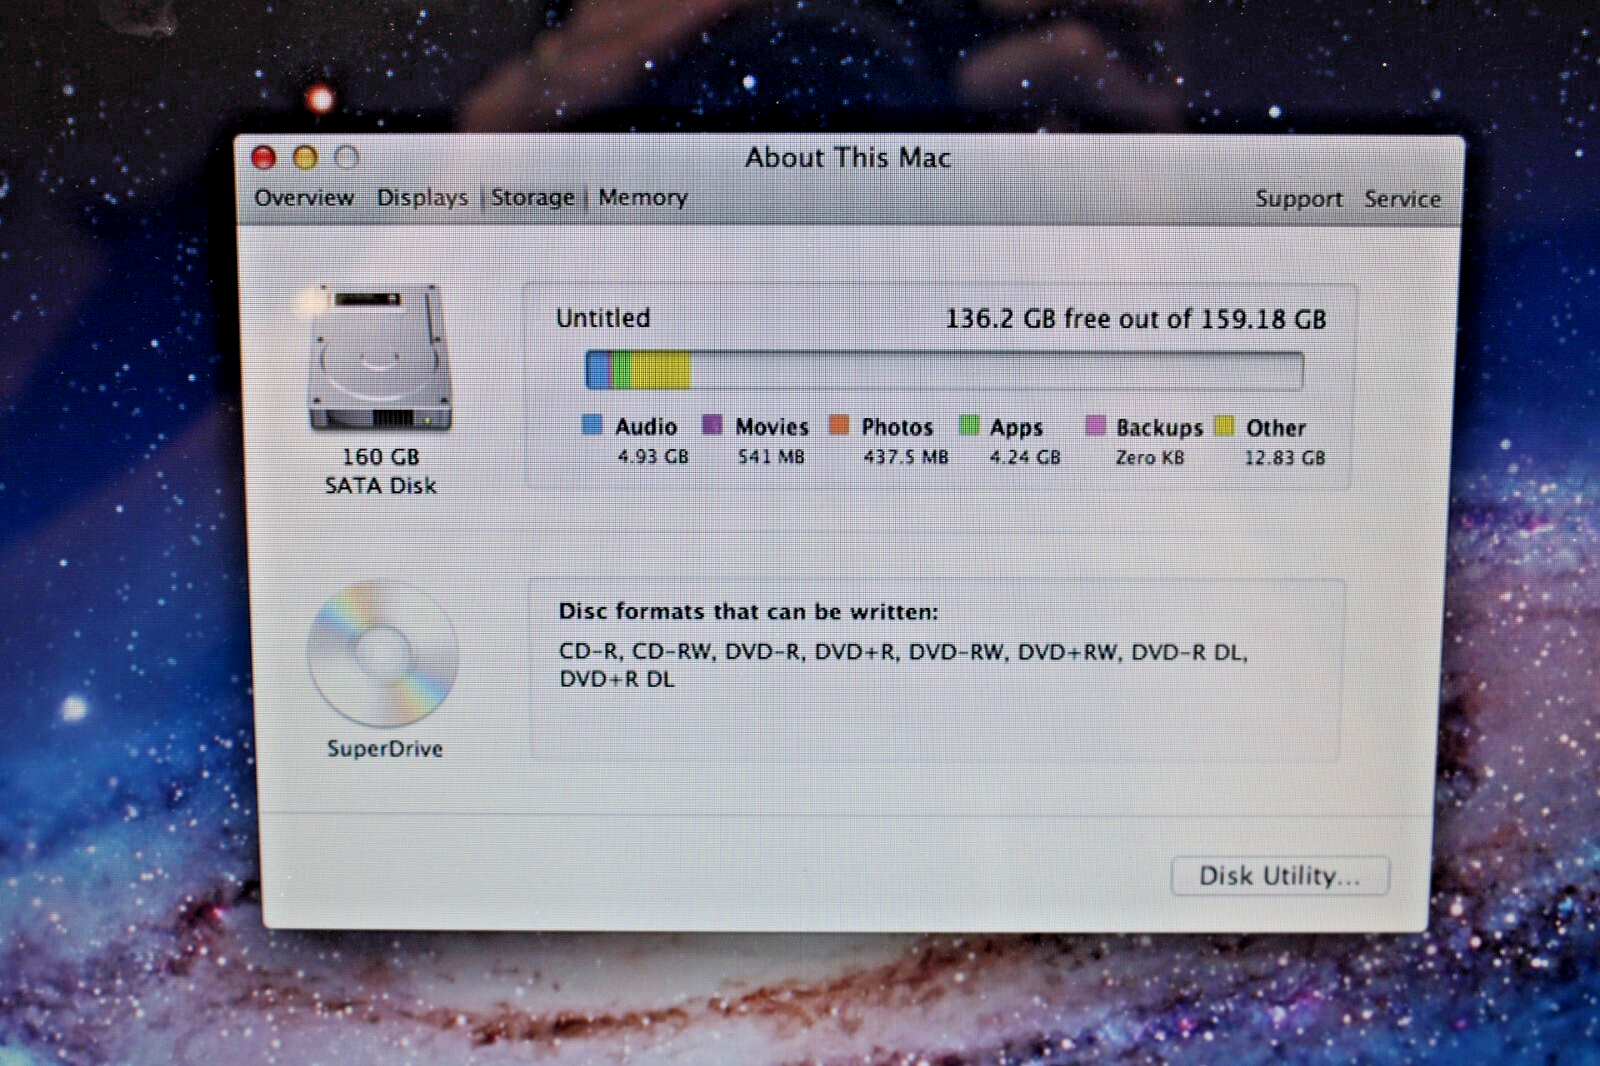
Task: Open the Displays tab
Action: [x=422, y=197]
